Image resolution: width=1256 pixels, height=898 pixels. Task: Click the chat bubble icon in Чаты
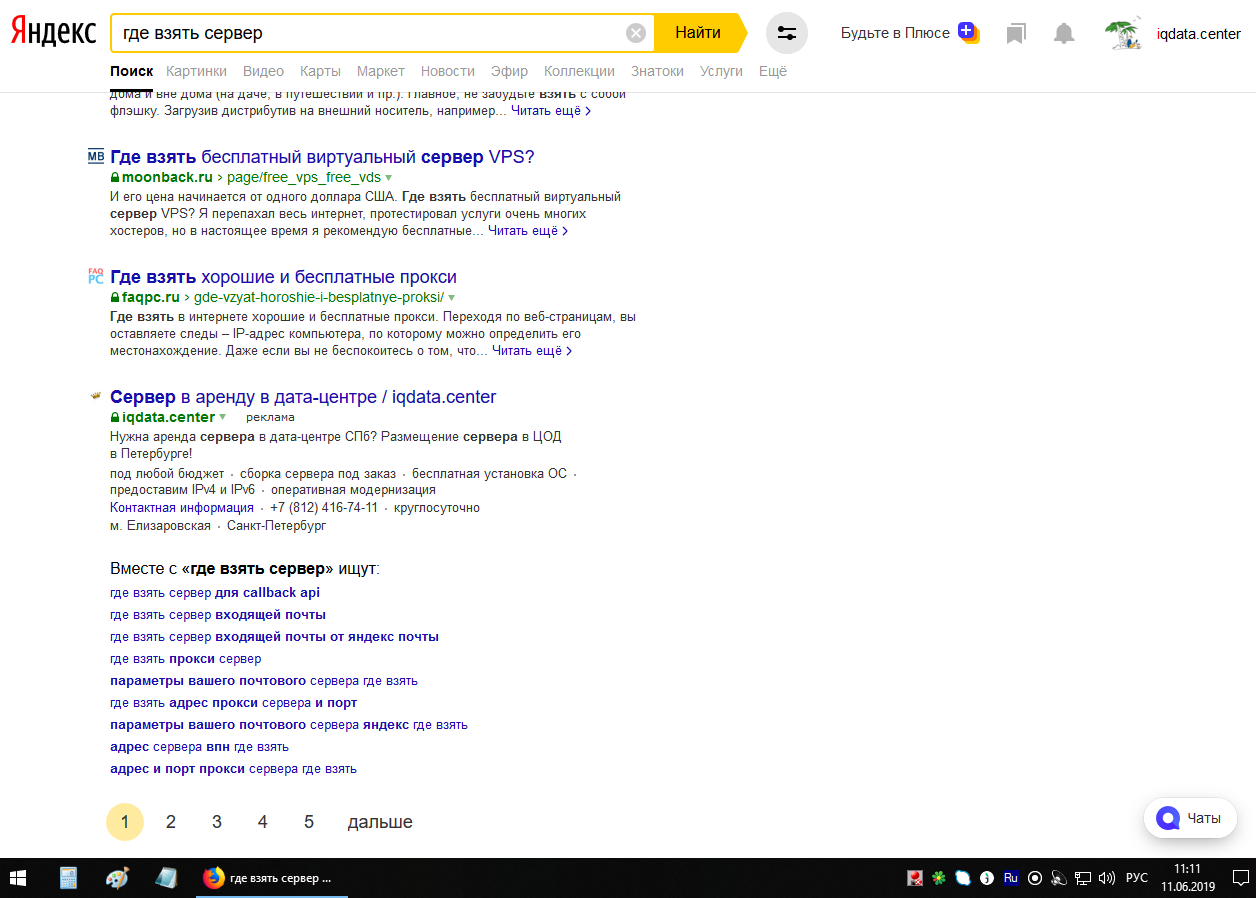(1168, 818)
